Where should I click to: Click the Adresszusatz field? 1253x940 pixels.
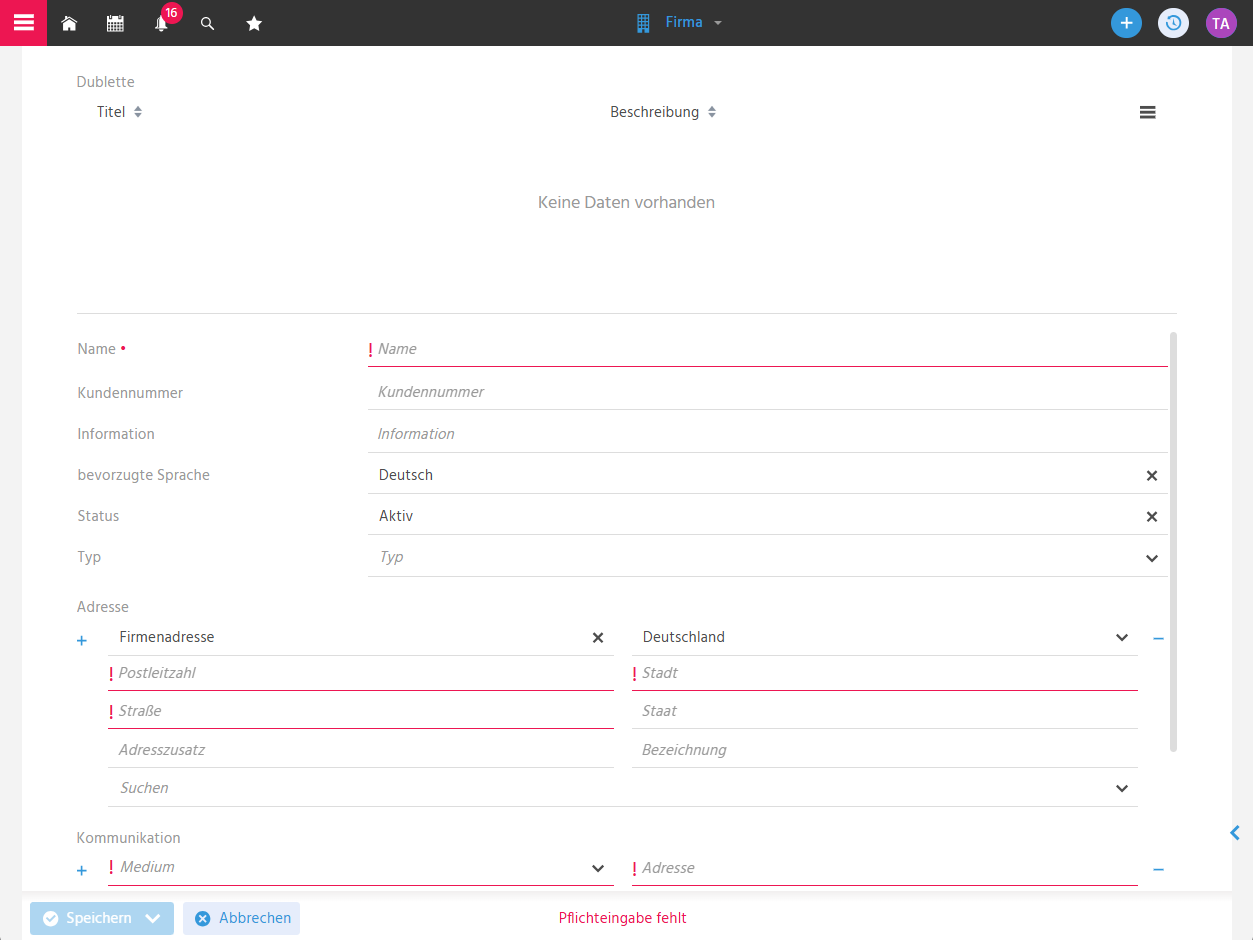pos(361,750)
